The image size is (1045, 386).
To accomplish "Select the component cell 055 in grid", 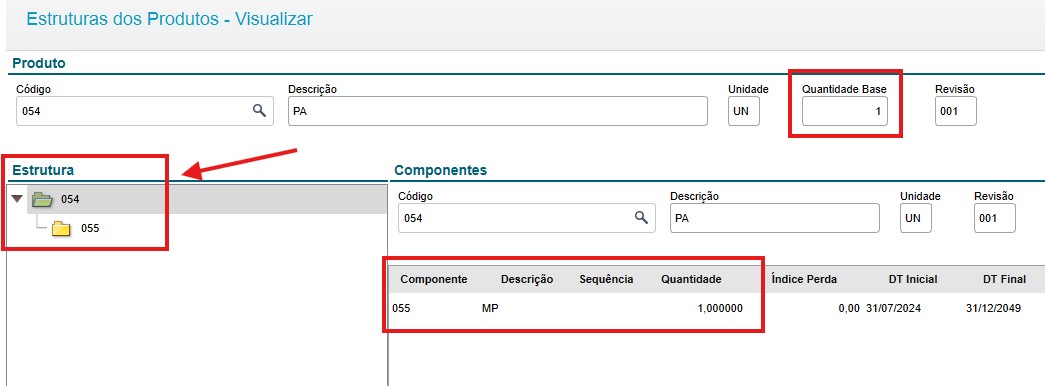I will coord(401,309).
